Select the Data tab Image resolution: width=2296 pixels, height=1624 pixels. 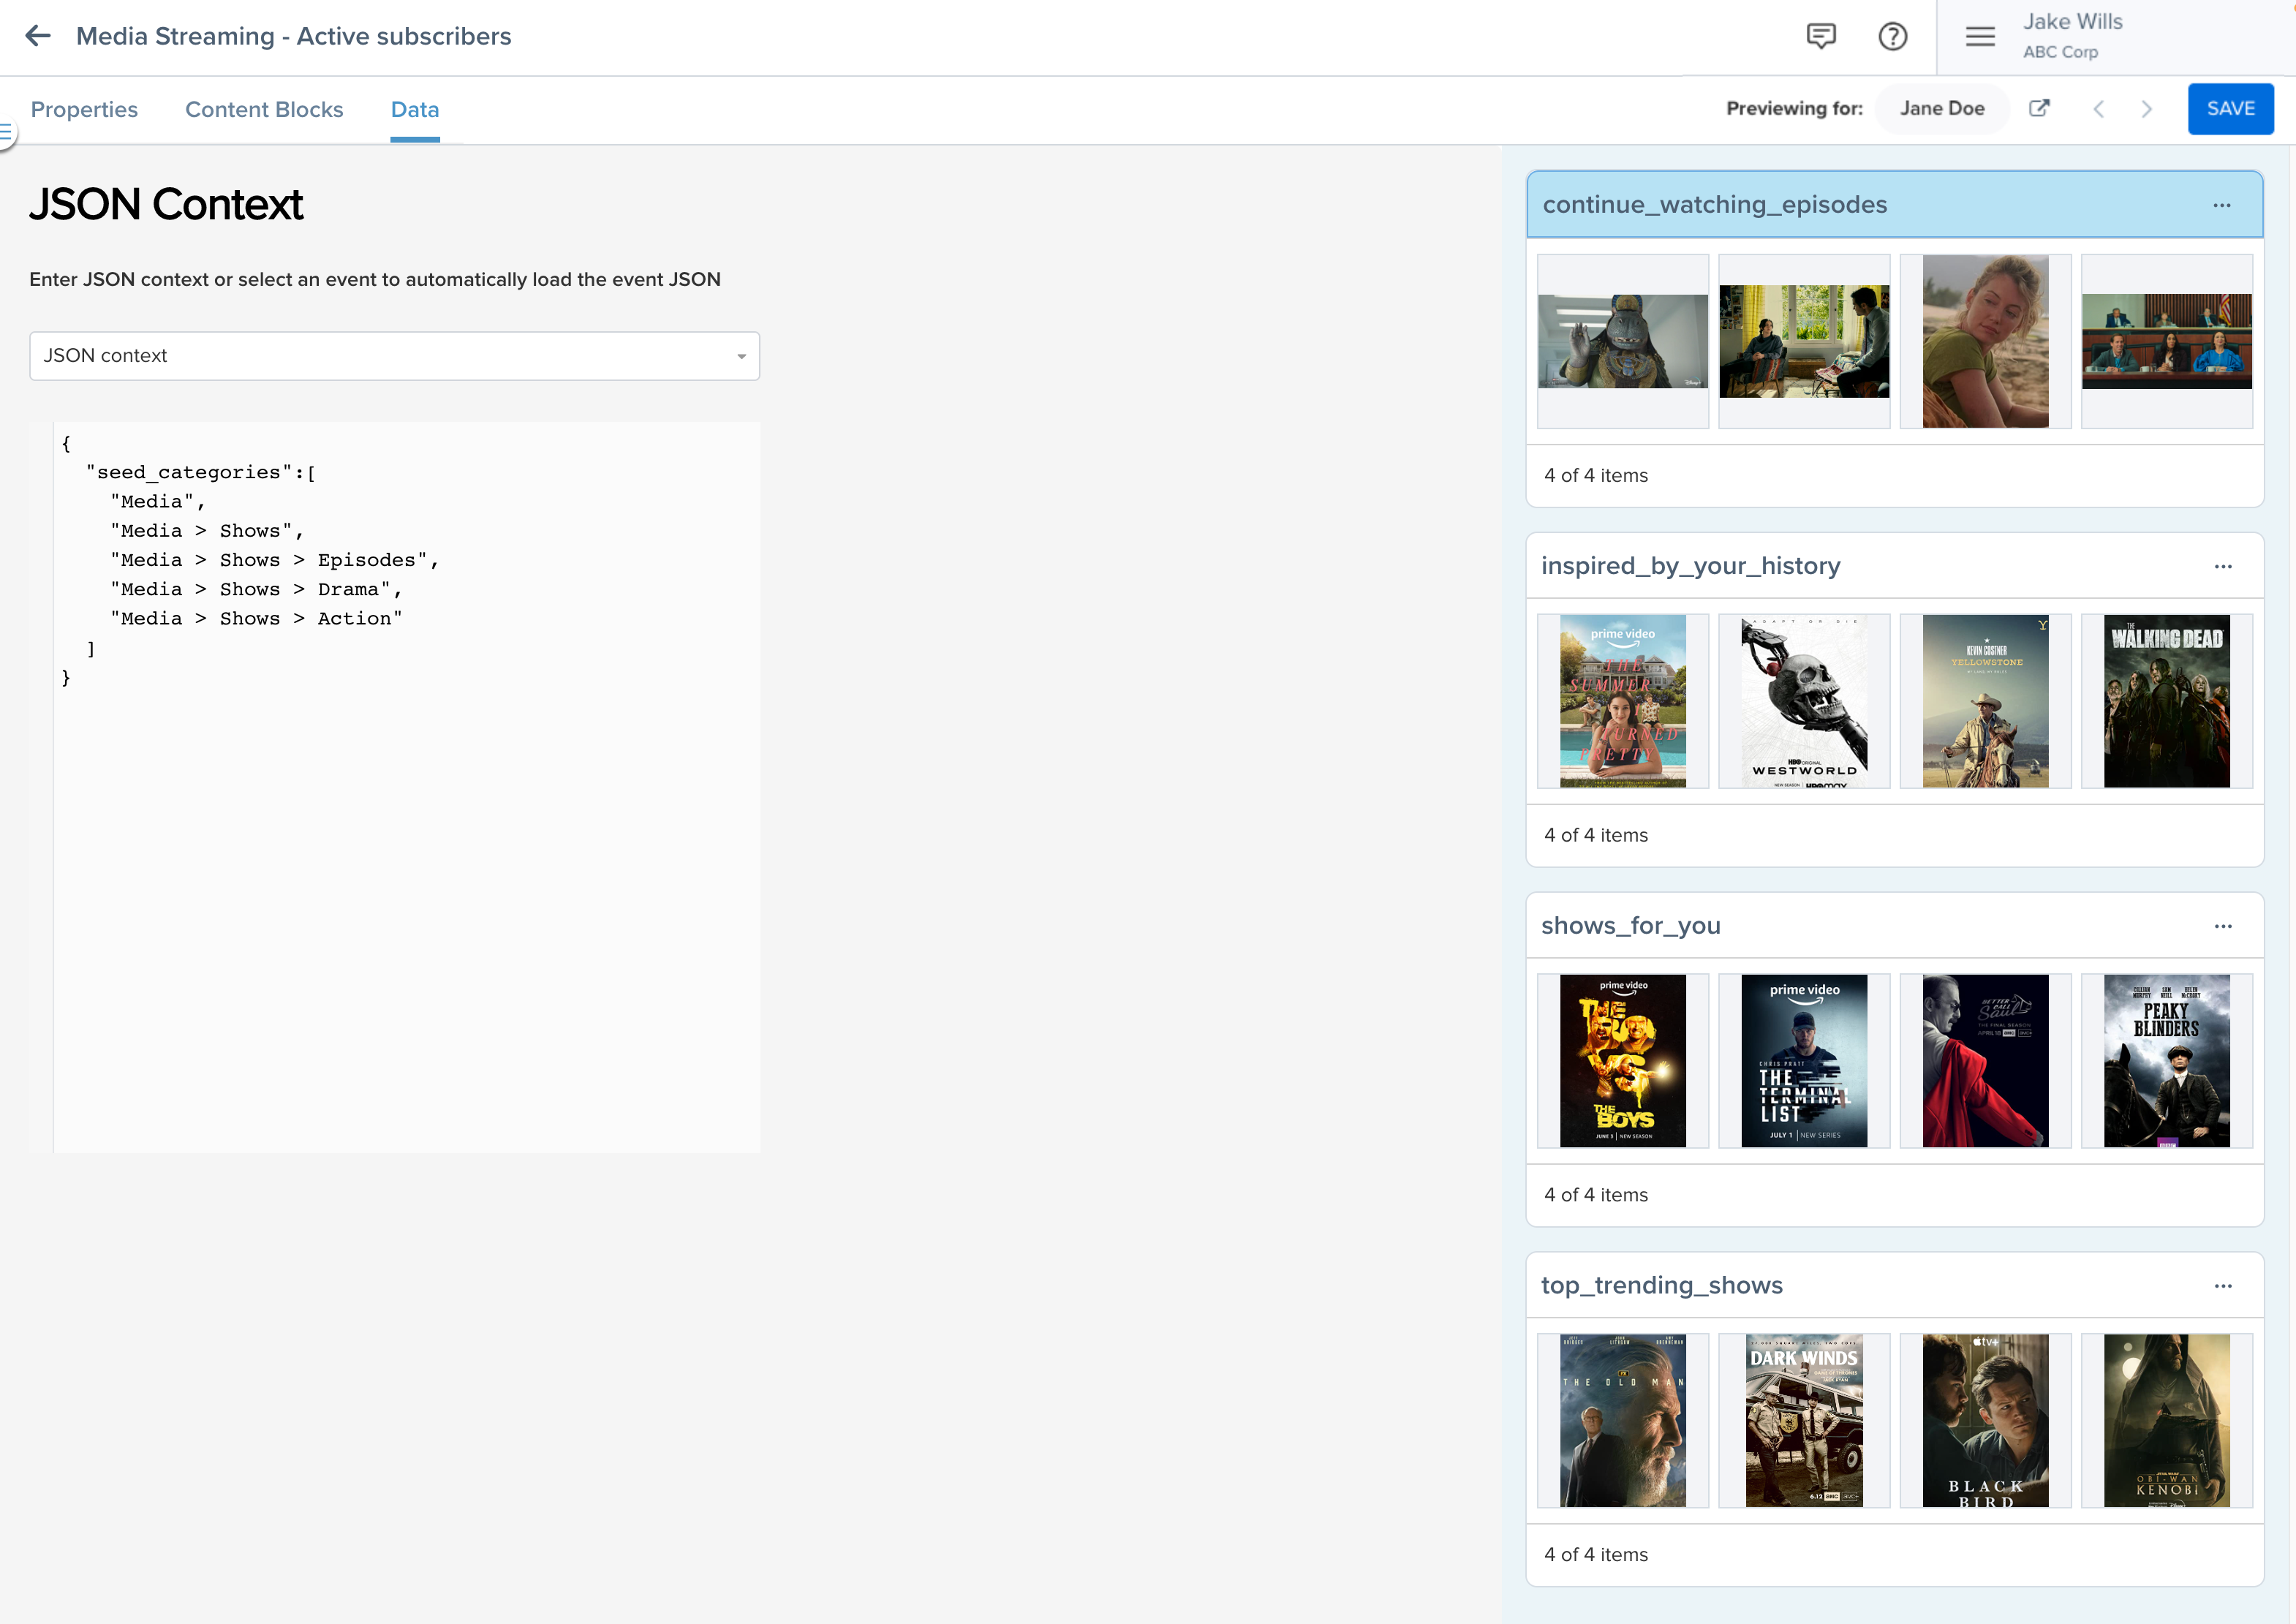click(415, 109)
